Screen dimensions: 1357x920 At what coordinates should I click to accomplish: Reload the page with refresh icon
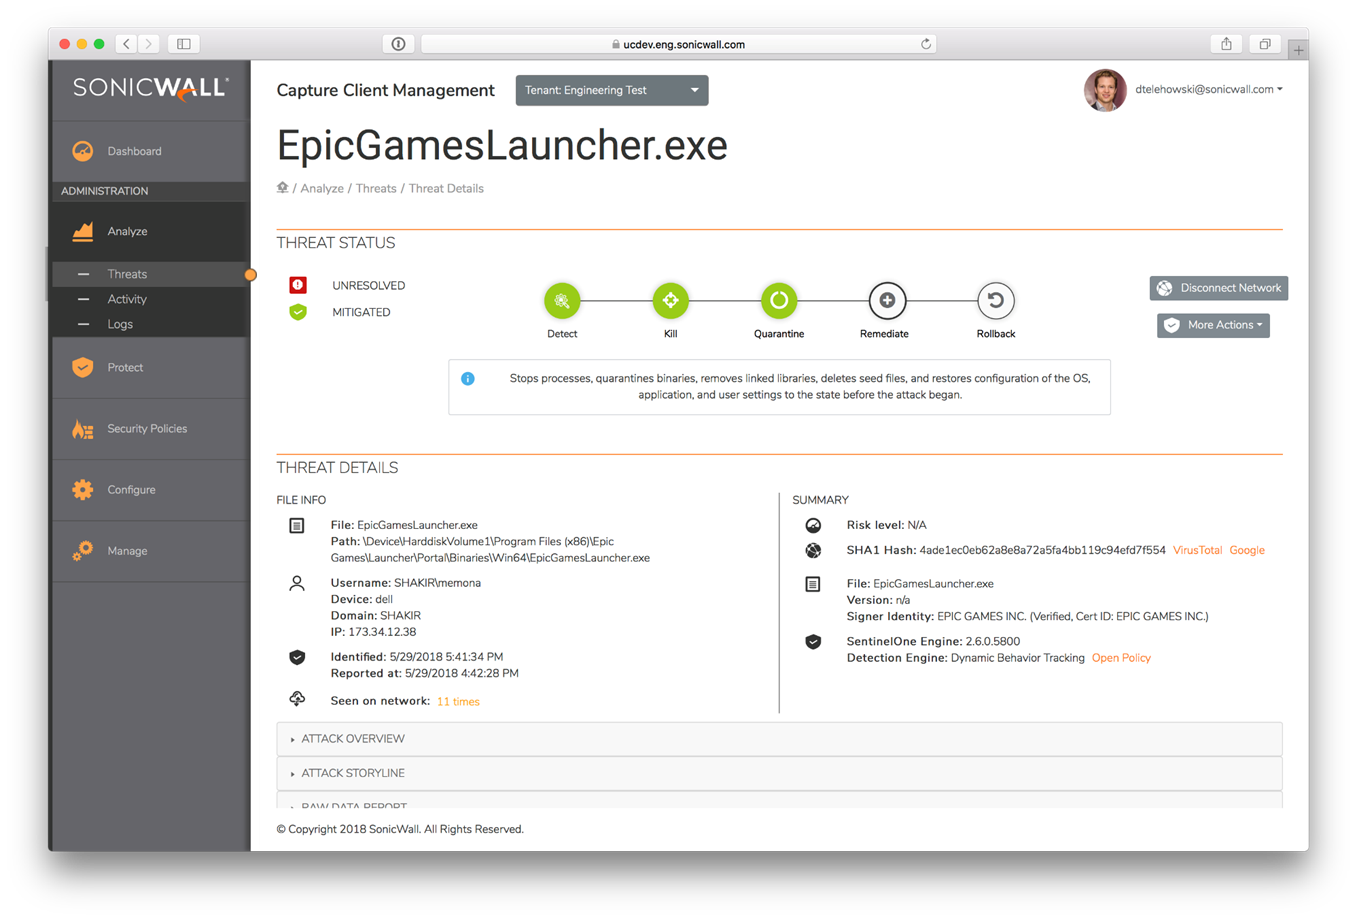tap(926, 44)
